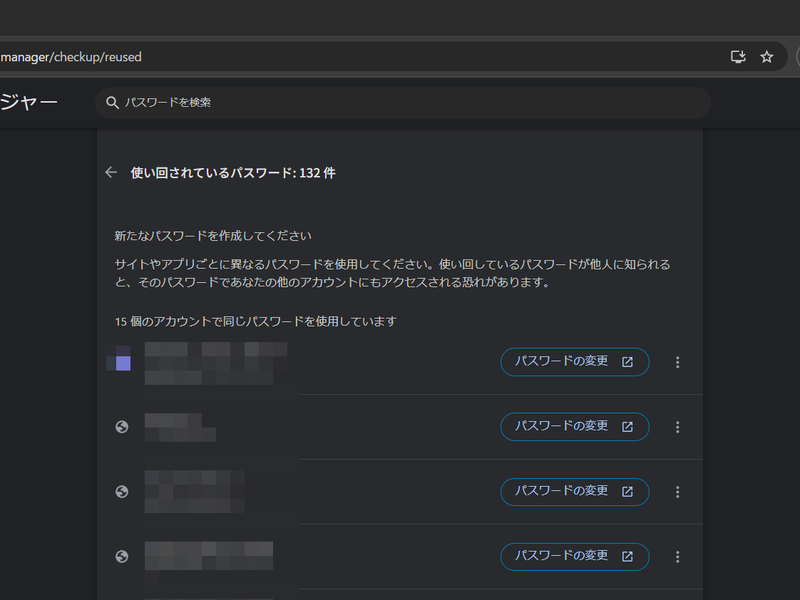Click inside the browser address bar
Image resolution: width=800 pixels, height=600 pixels.
click(300, 57)
